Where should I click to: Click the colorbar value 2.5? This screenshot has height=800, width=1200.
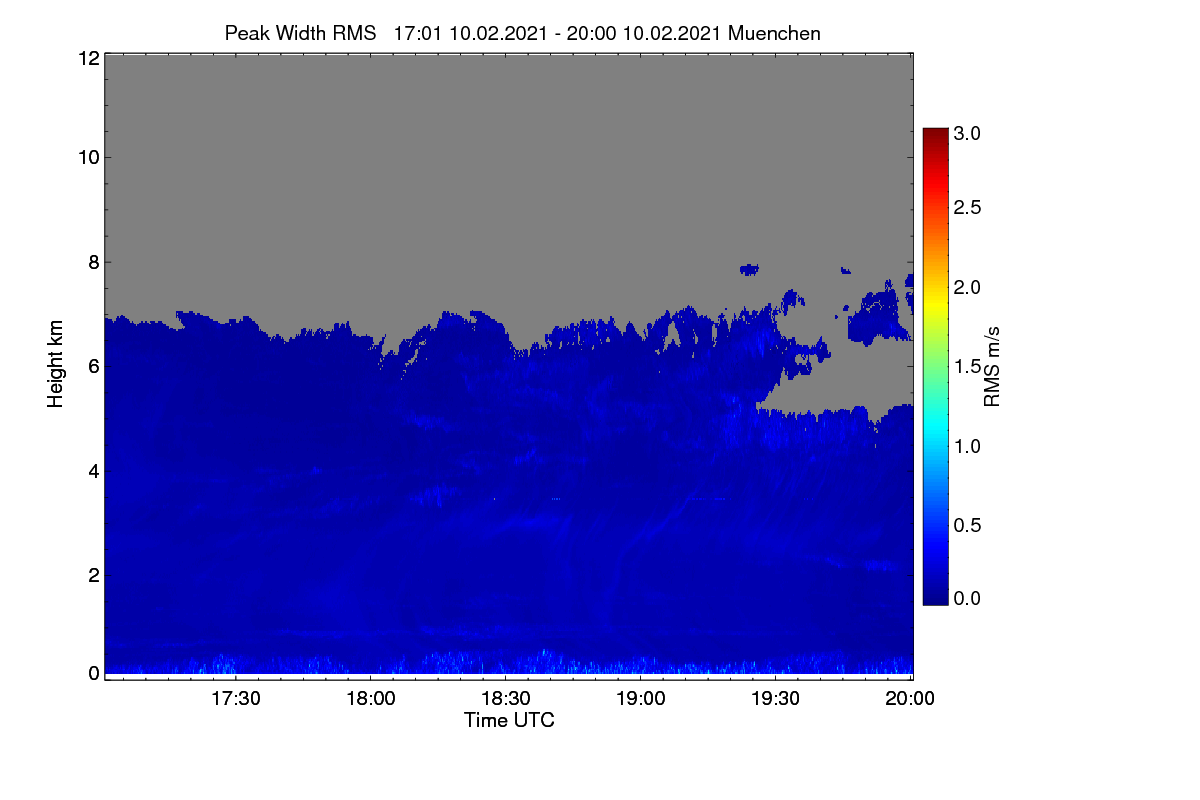(x=967, y=207)
